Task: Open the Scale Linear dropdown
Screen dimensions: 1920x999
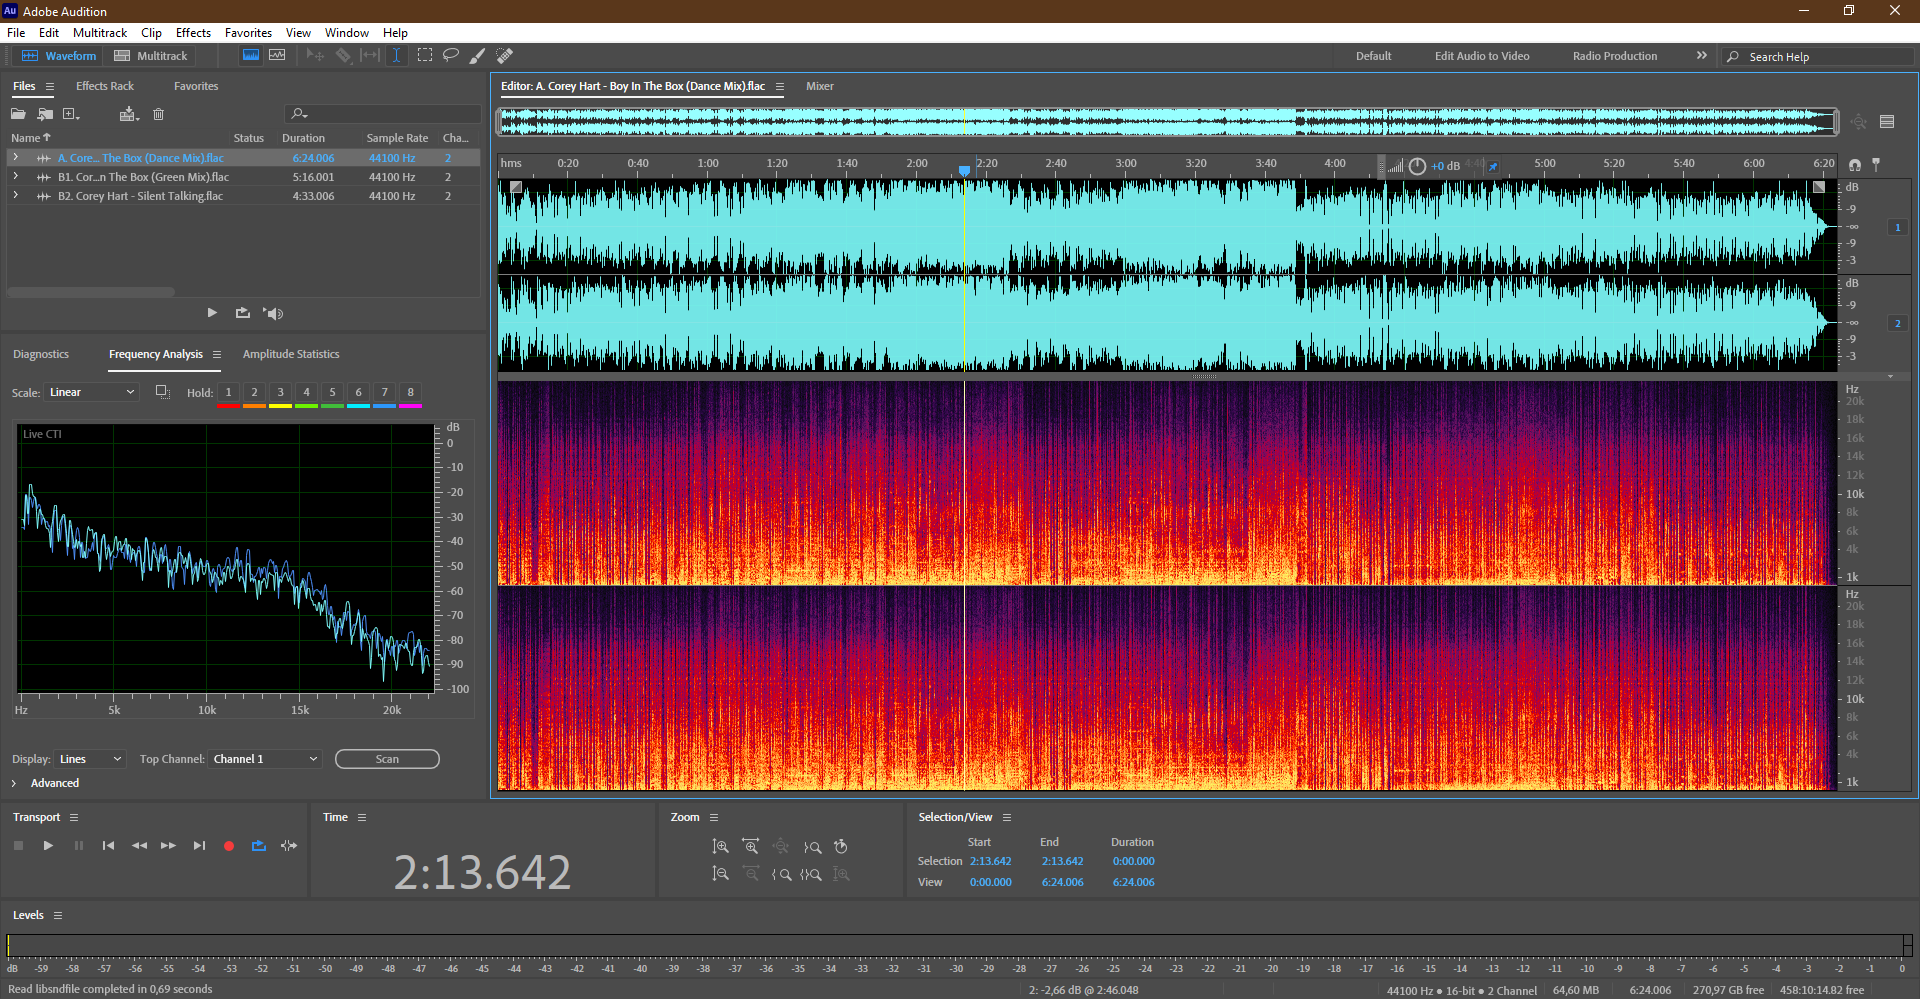Action: [92, 392]
